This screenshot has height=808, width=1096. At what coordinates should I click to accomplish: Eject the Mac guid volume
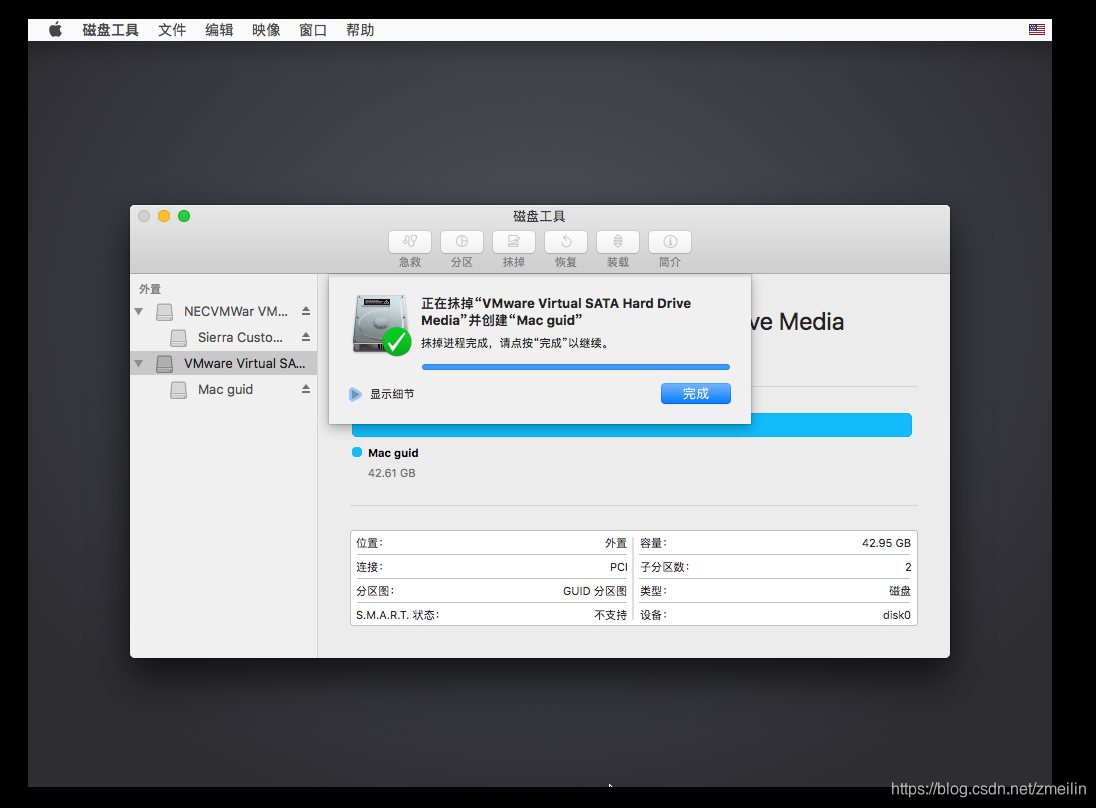(x=305, y=389)
